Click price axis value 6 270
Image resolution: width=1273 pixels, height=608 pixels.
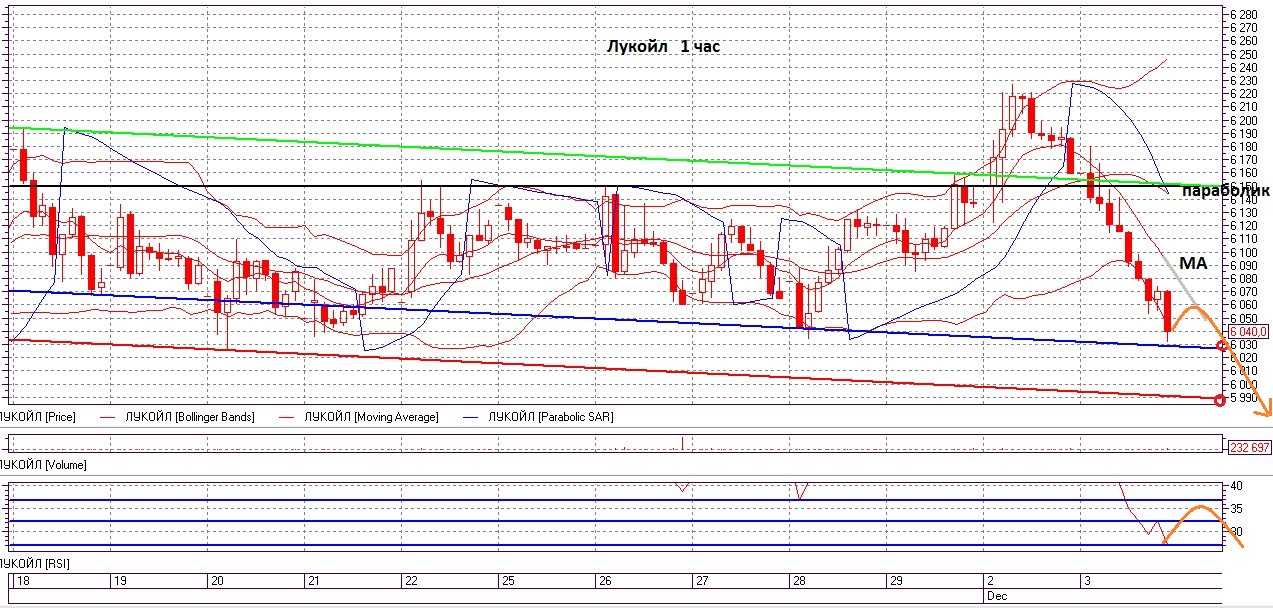[x=1244, y=27]
